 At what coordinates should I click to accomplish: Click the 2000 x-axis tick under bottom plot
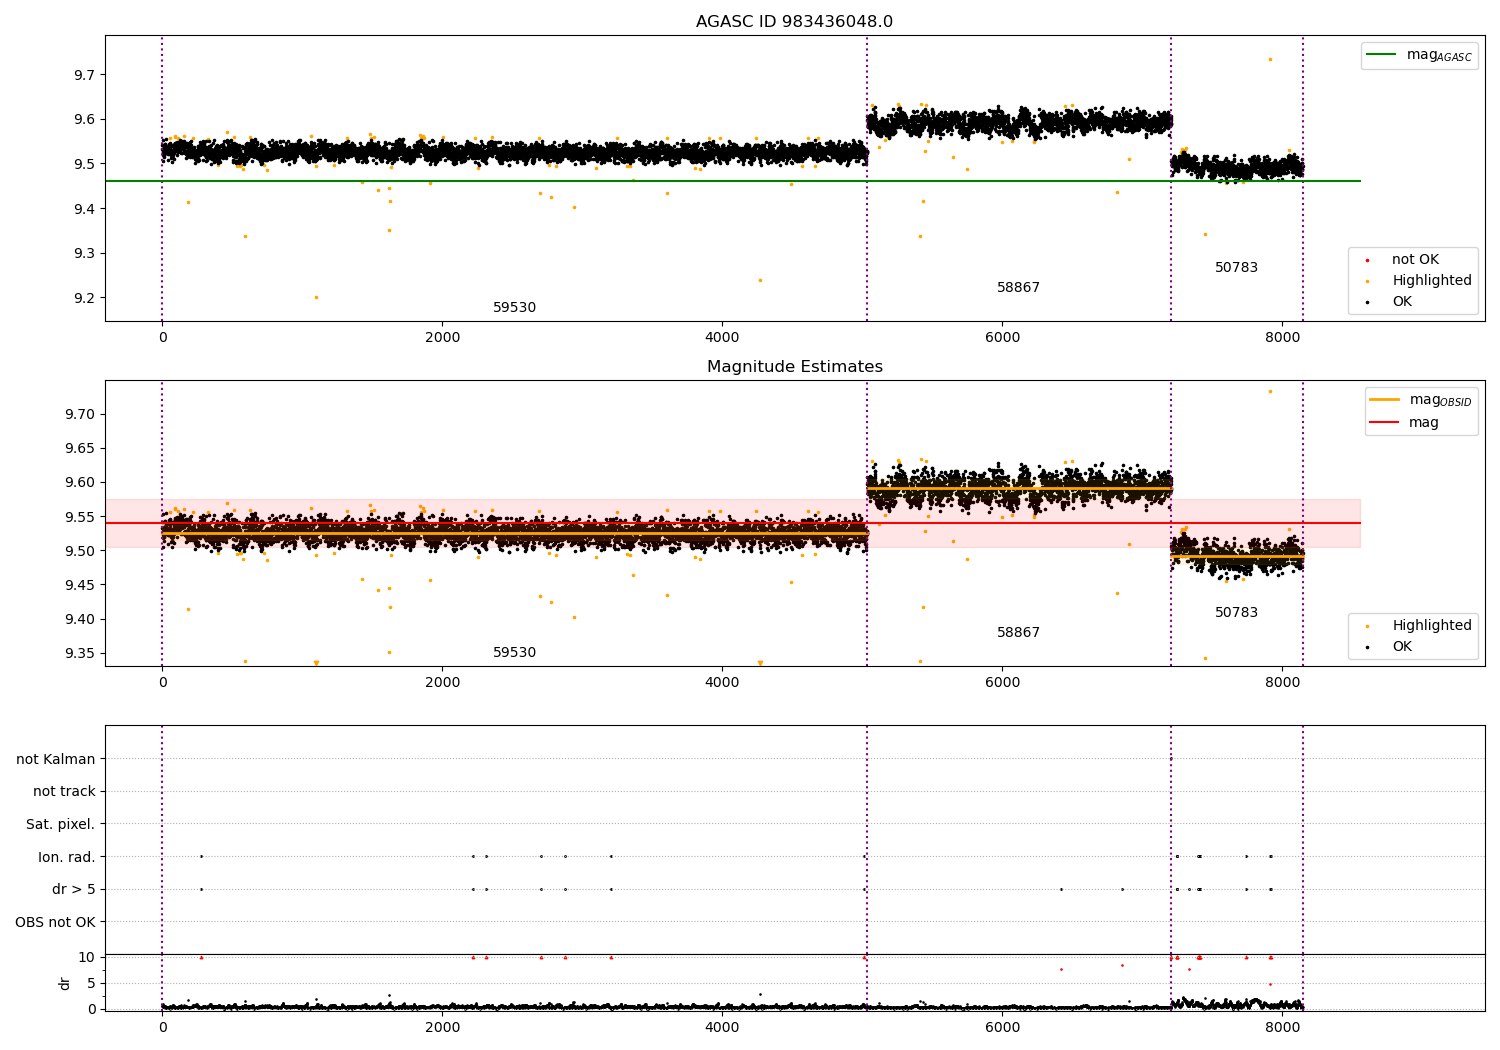click(442, 1028)
